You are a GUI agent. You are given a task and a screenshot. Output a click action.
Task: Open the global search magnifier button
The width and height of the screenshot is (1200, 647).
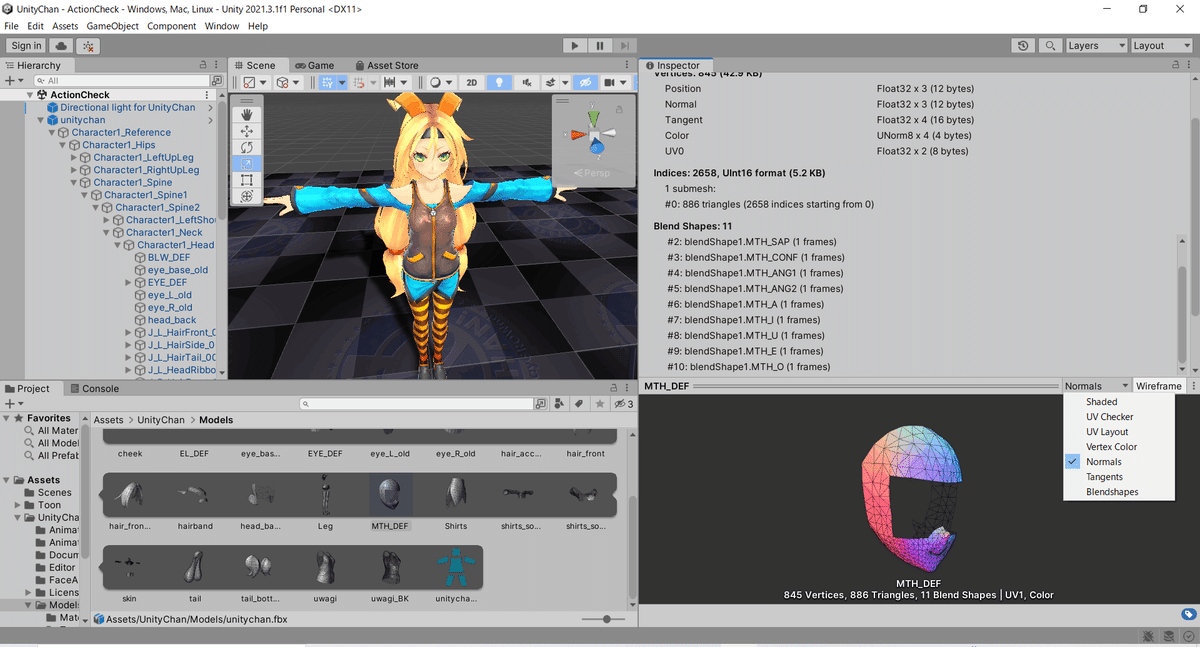(1049, 46)
